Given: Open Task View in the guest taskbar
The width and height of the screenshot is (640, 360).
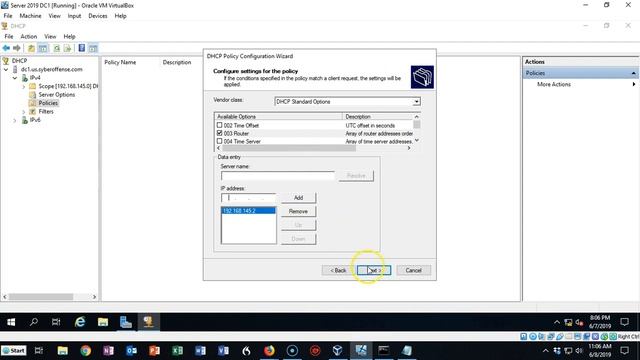Looking at the screenshot, I should pos(56,322).
